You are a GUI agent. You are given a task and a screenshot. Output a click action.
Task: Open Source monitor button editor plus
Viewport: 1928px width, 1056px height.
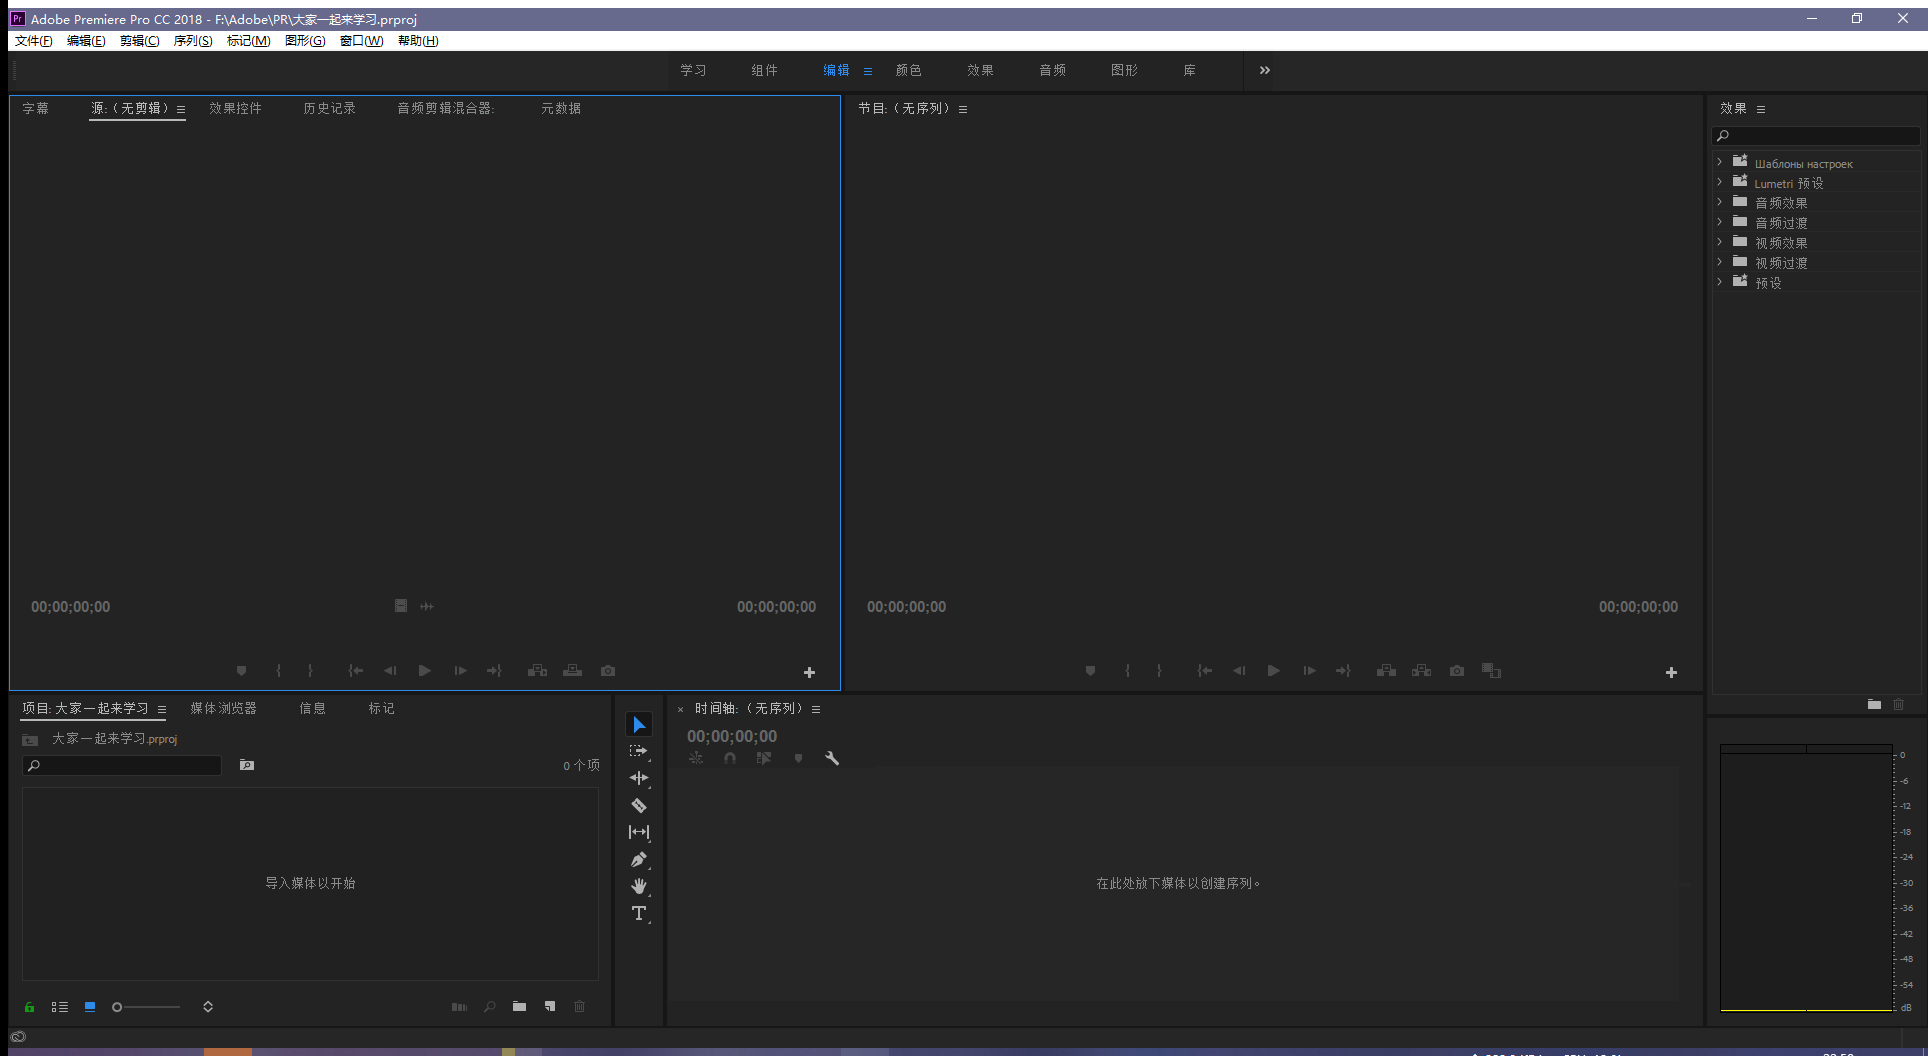coord(810,673)
